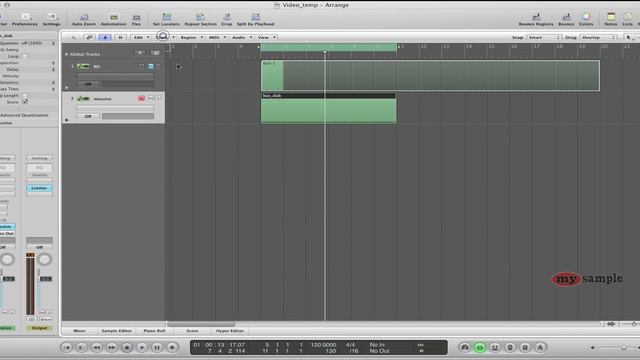Expand the Global Tracks disclosure triangle
The image size is (640, 360).
67,54
